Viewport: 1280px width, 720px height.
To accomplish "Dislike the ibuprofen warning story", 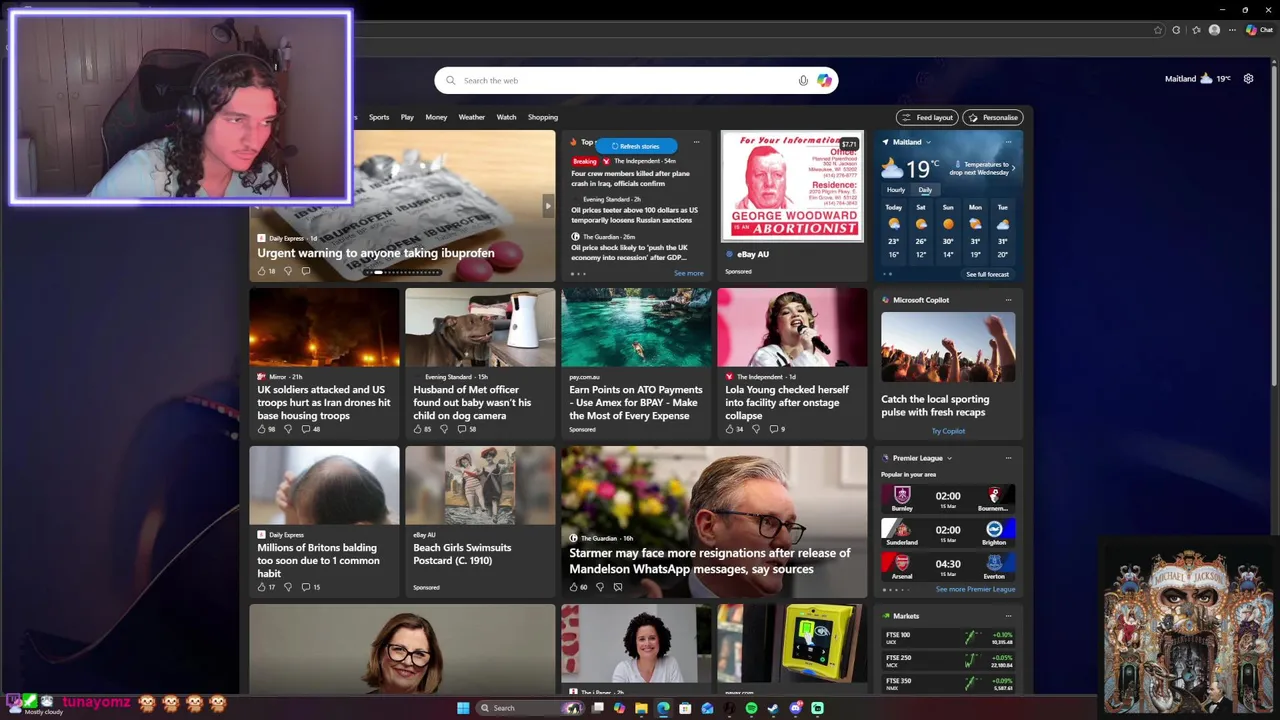I will click(288, 271).
